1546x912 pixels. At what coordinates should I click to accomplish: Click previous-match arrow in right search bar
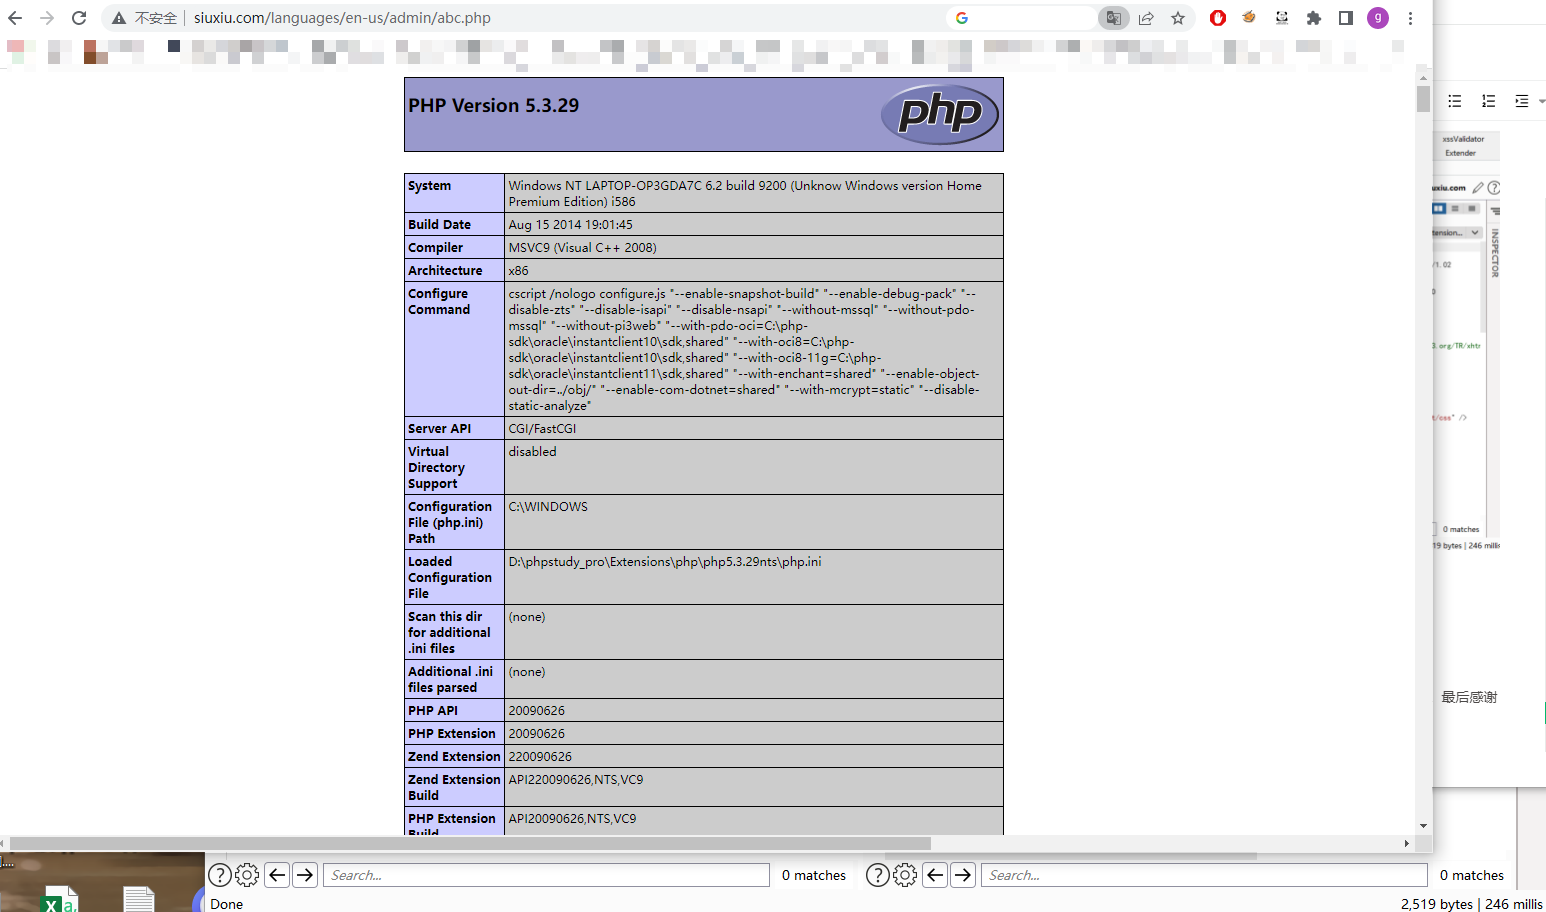click(936, 875)
